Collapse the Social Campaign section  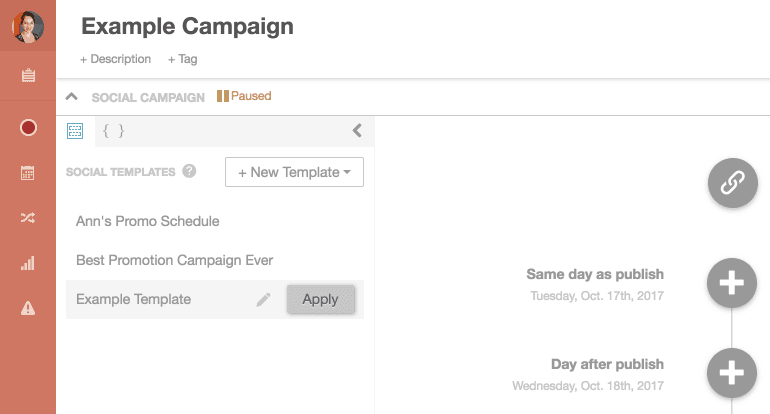pyautogui.click(x=71, y=97)
